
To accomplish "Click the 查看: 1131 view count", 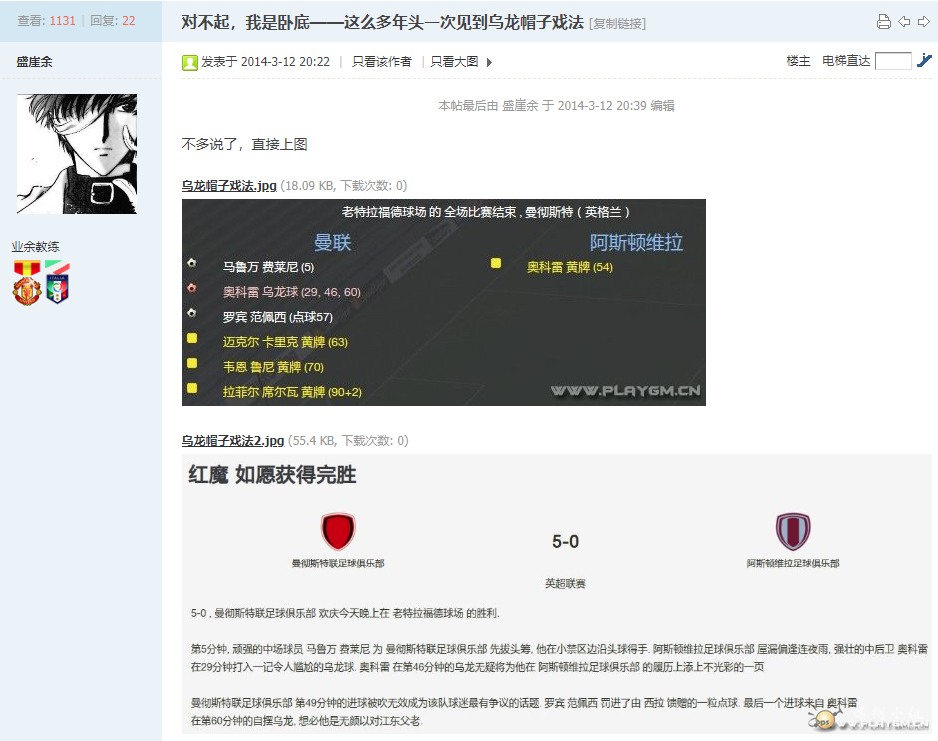I will [46, 20].
